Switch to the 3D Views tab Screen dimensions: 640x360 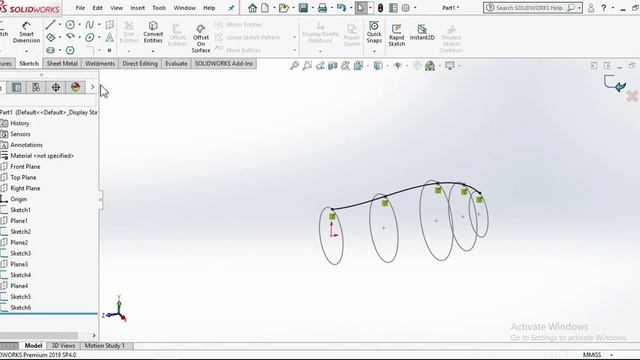pos(63,345)
